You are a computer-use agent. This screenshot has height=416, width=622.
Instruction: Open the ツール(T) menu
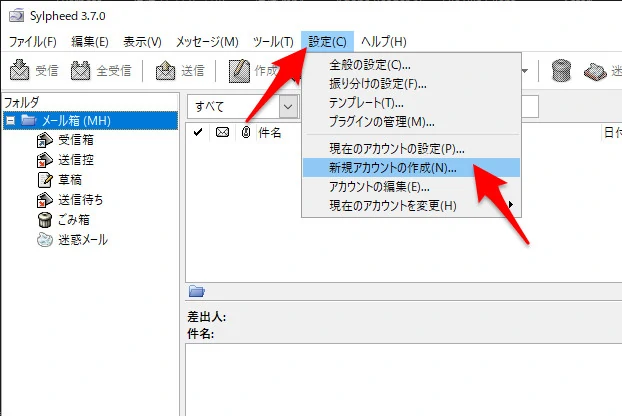(x=273, y=42)
